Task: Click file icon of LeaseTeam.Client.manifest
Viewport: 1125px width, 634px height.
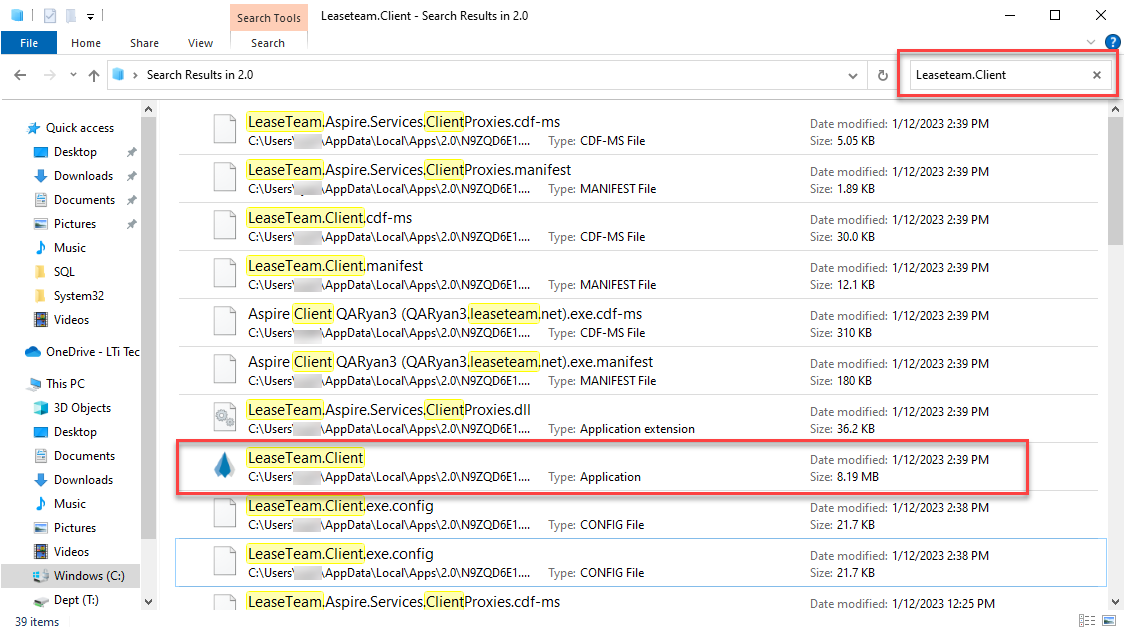Action: 225,273
